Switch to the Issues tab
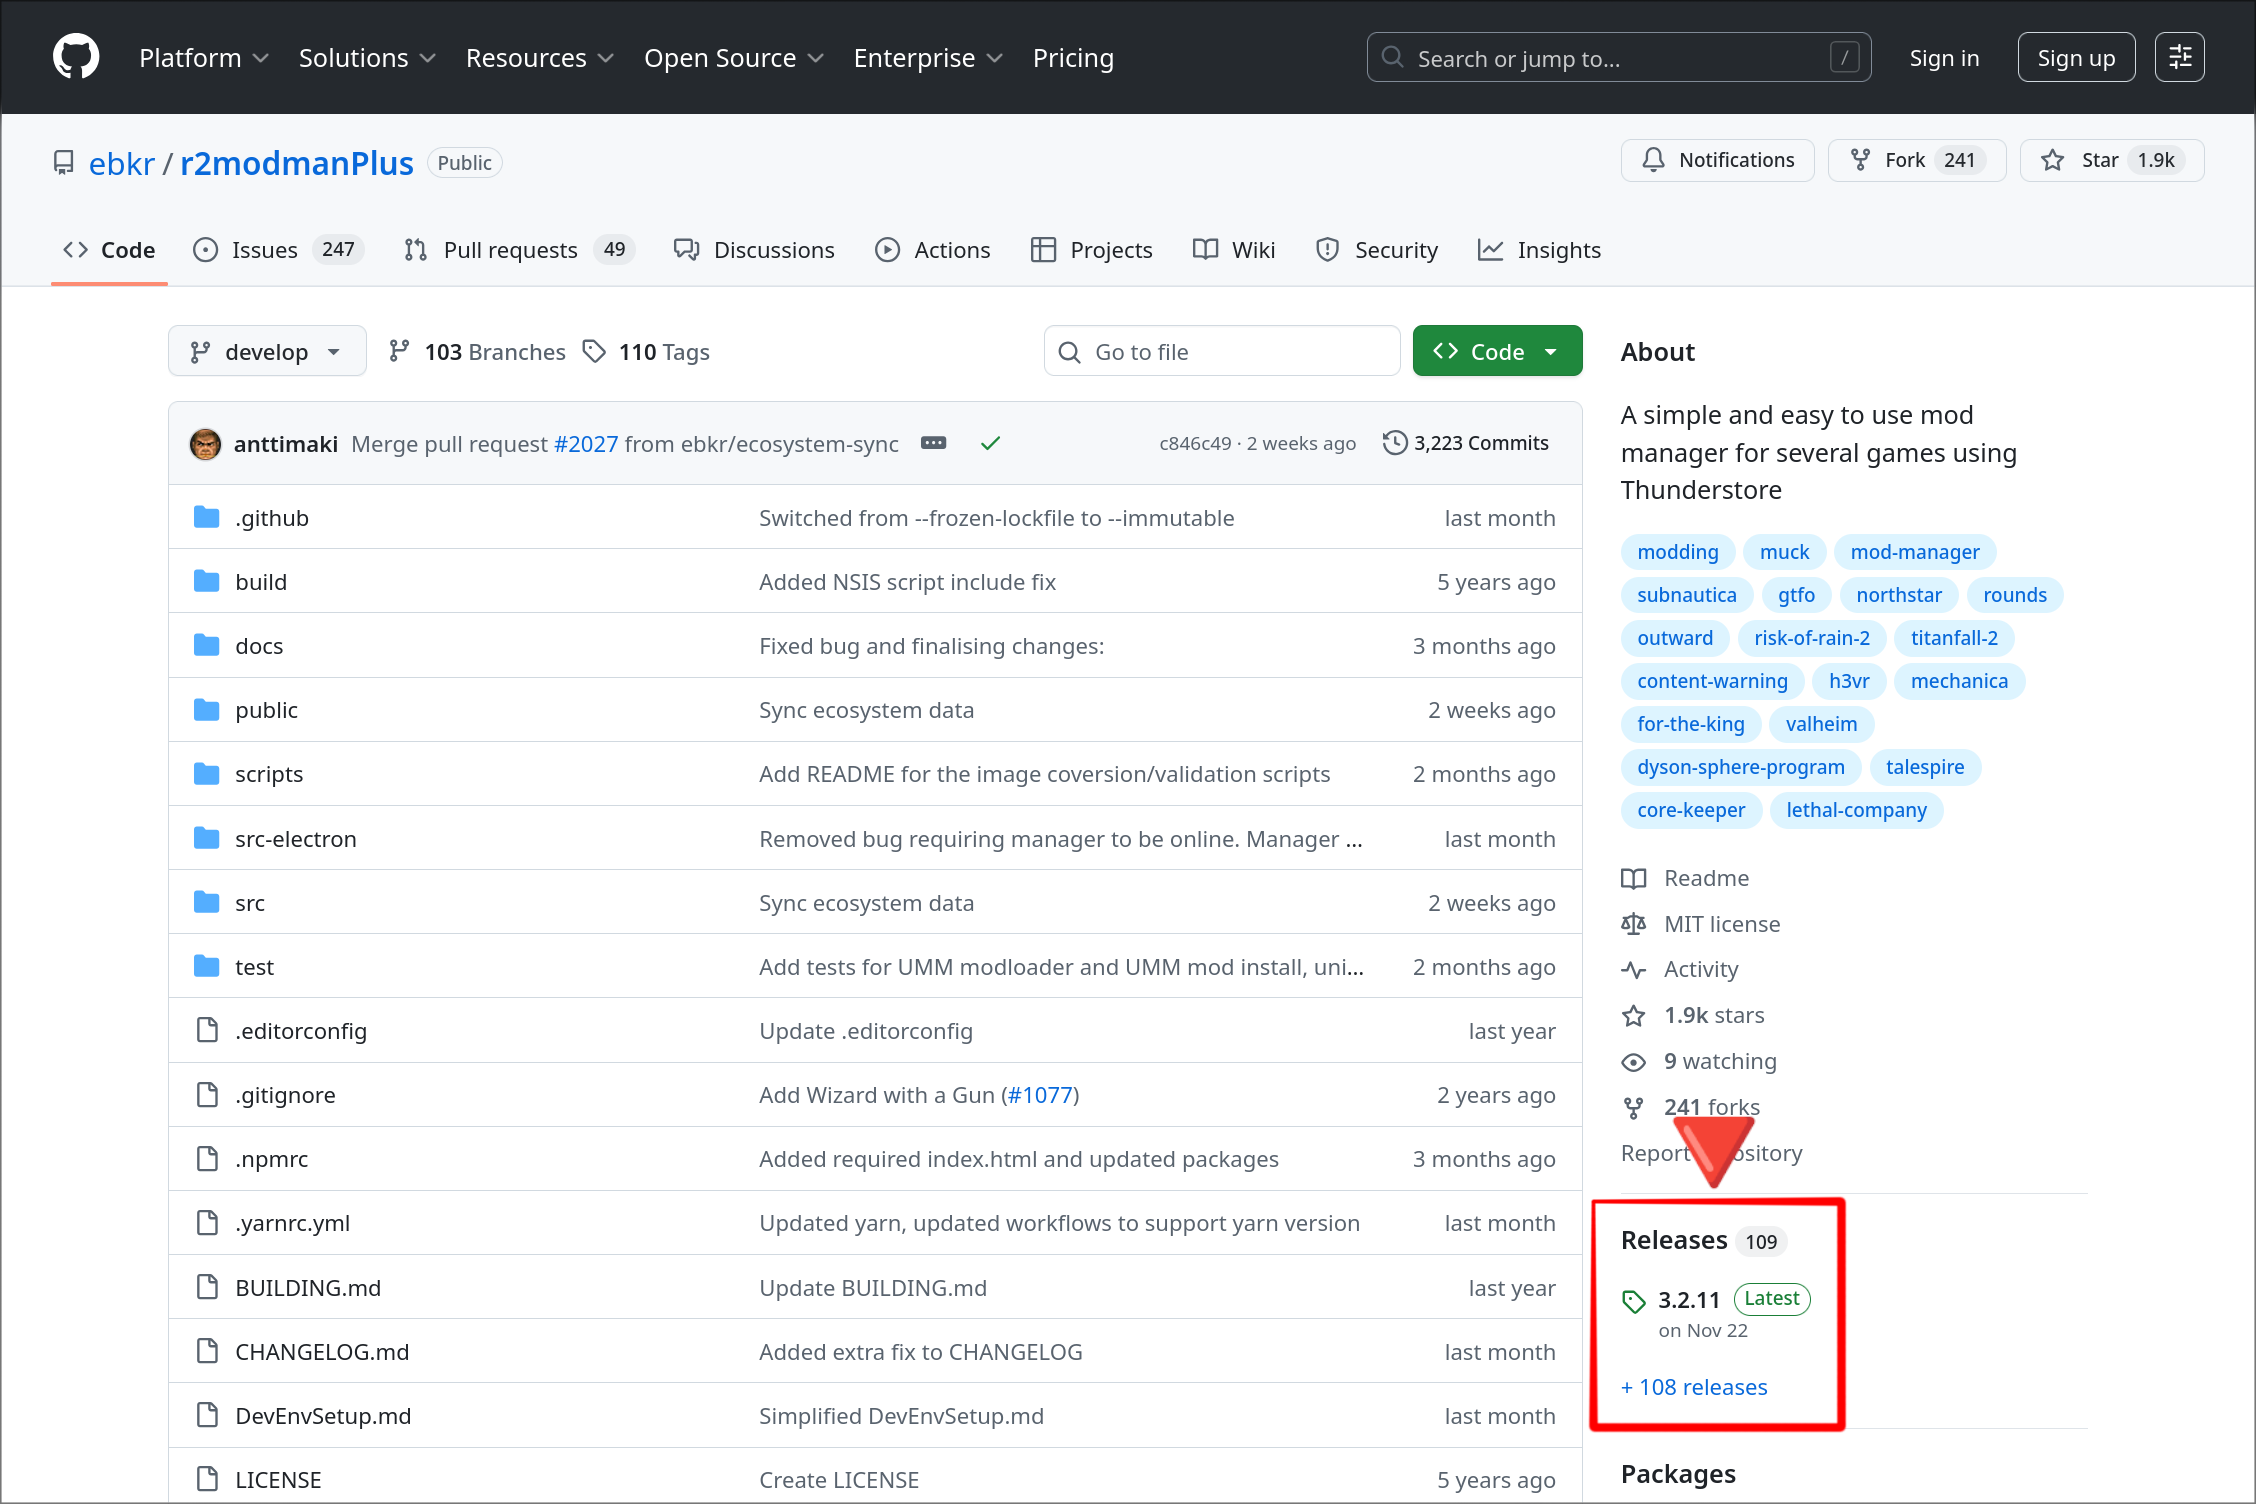The image size is (2256, 1504). 264,250
